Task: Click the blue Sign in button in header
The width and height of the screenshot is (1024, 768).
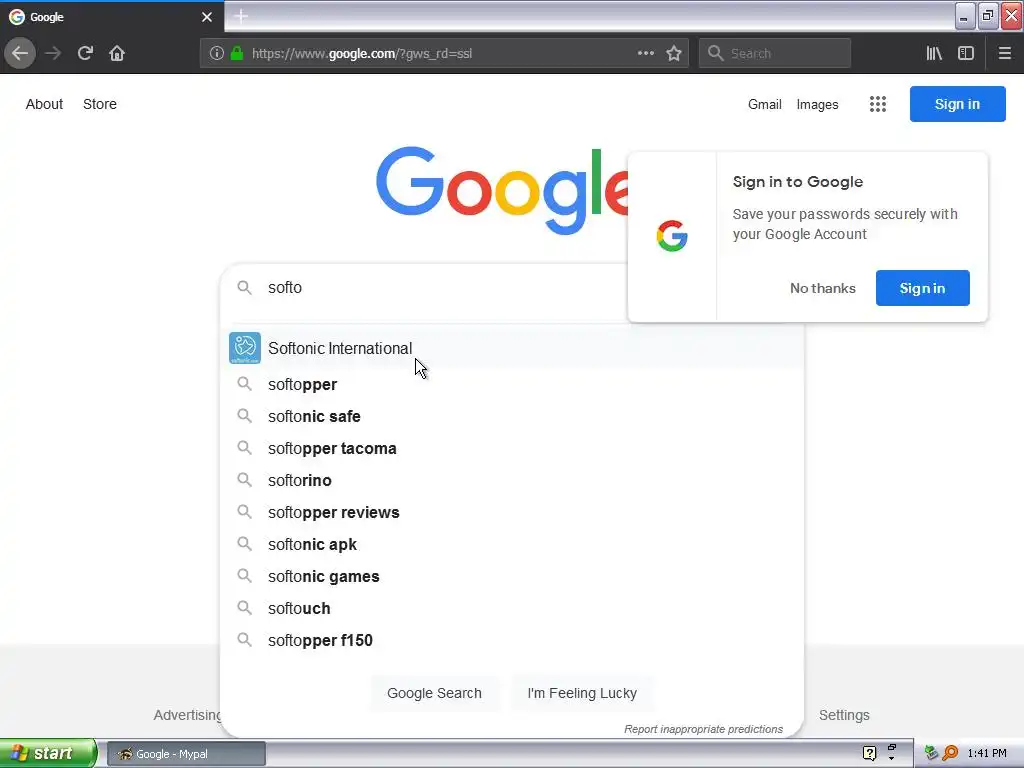Action: (x=957, y=104)
